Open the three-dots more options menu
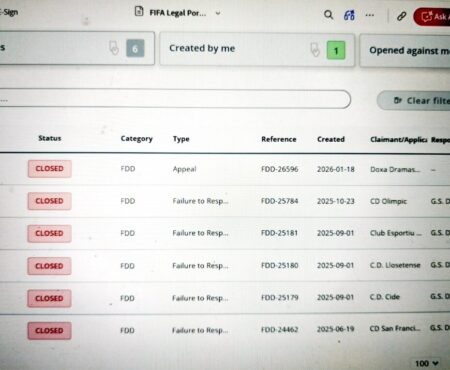 (370, 15)
